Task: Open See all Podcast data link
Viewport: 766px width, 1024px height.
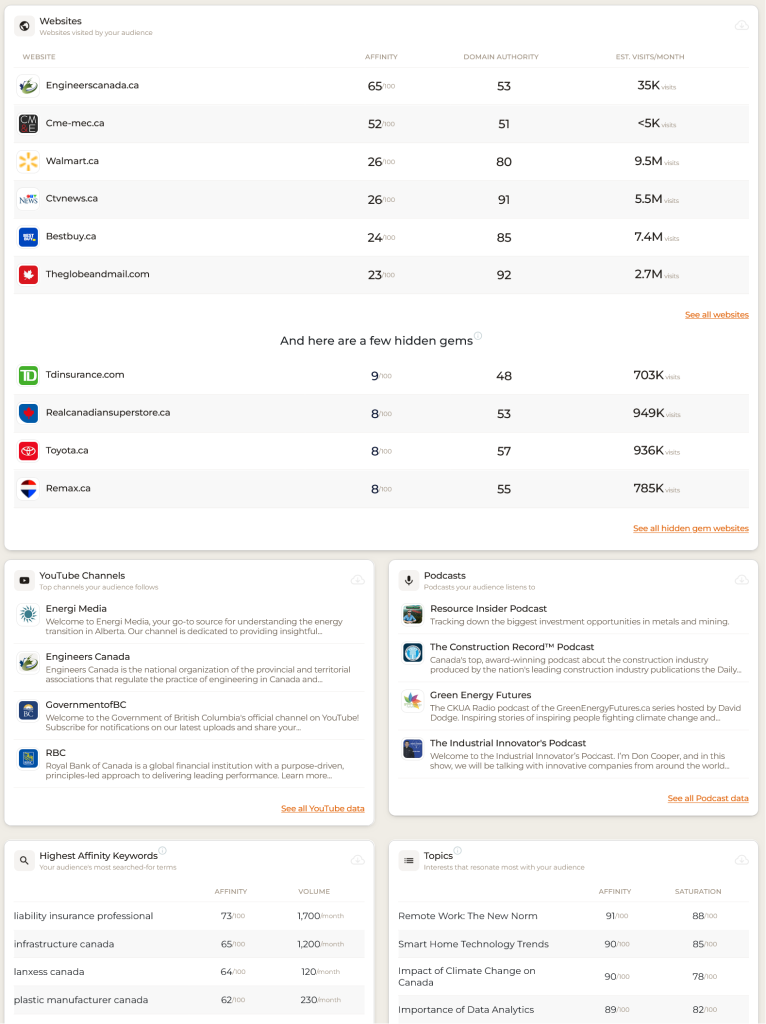Action: pos(708,798)
